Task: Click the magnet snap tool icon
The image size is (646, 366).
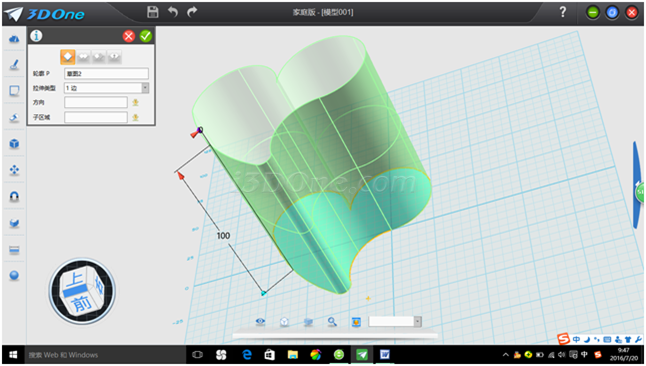Action: coord(14,197)
